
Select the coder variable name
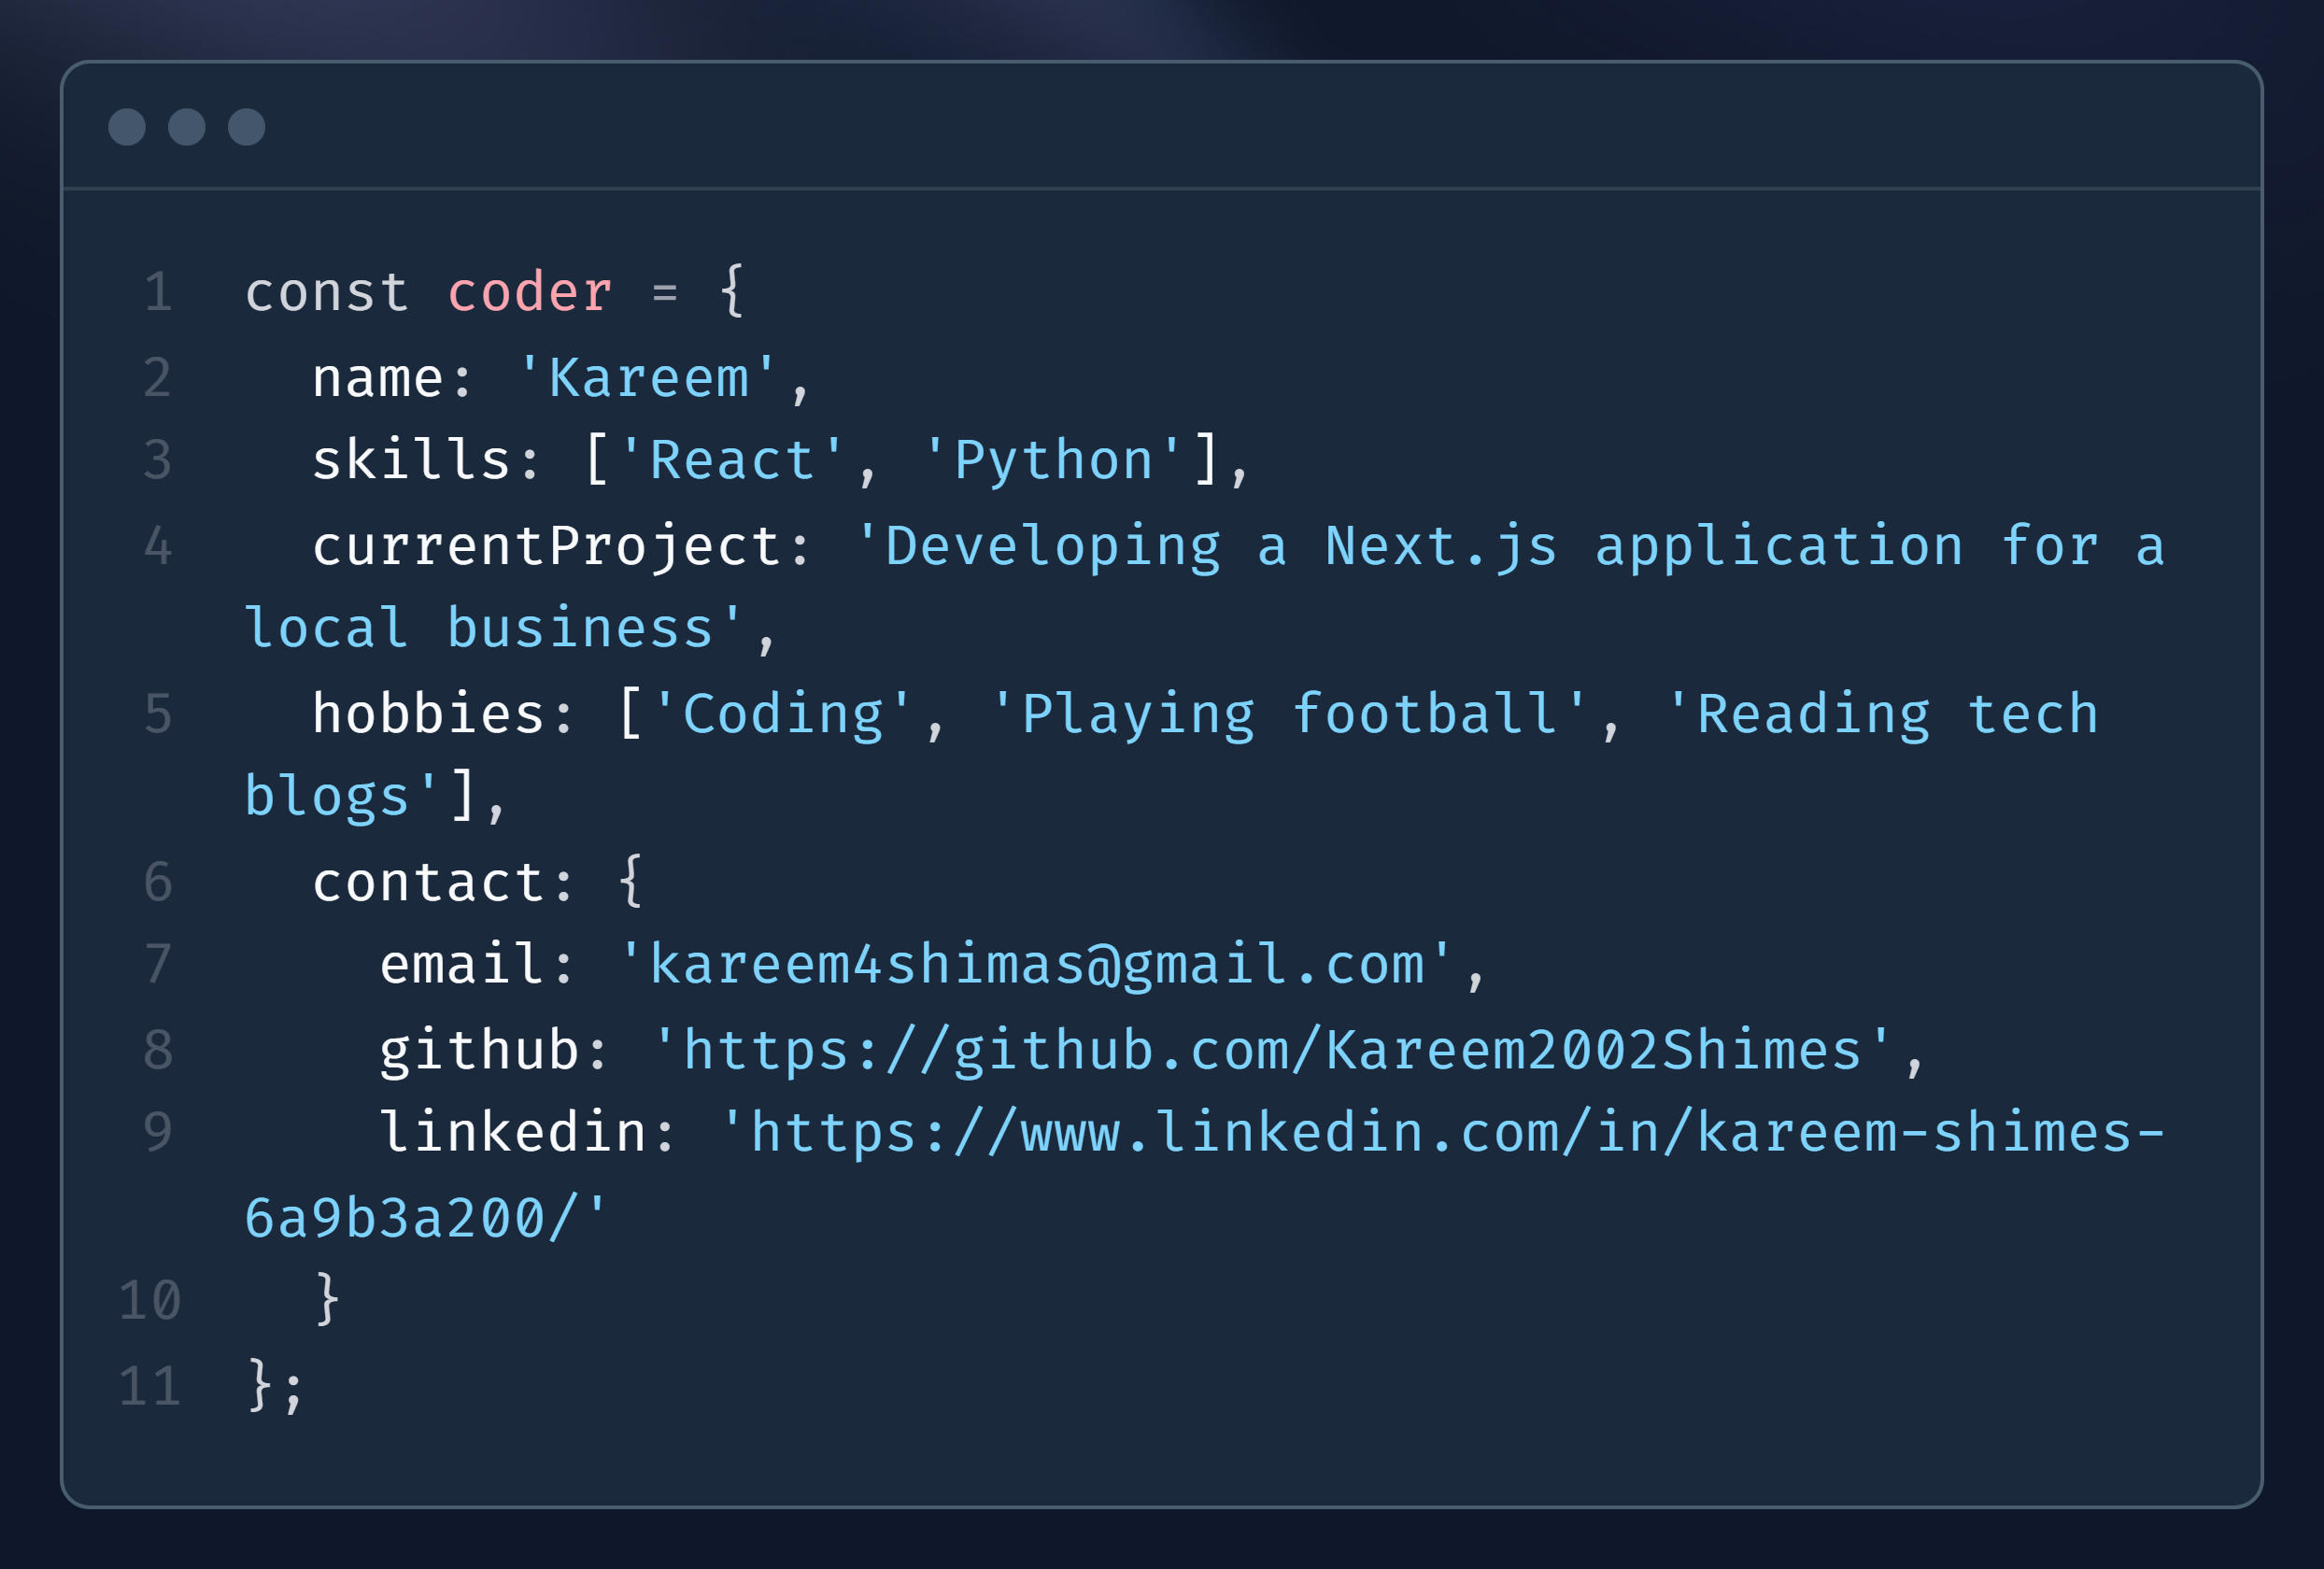(x=530, y=291)
